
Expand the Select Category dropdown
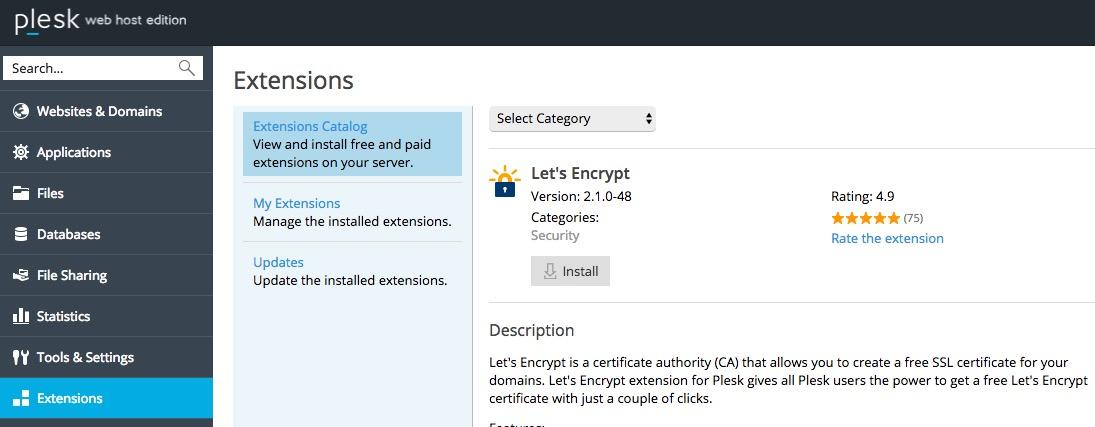click(572, 119)
